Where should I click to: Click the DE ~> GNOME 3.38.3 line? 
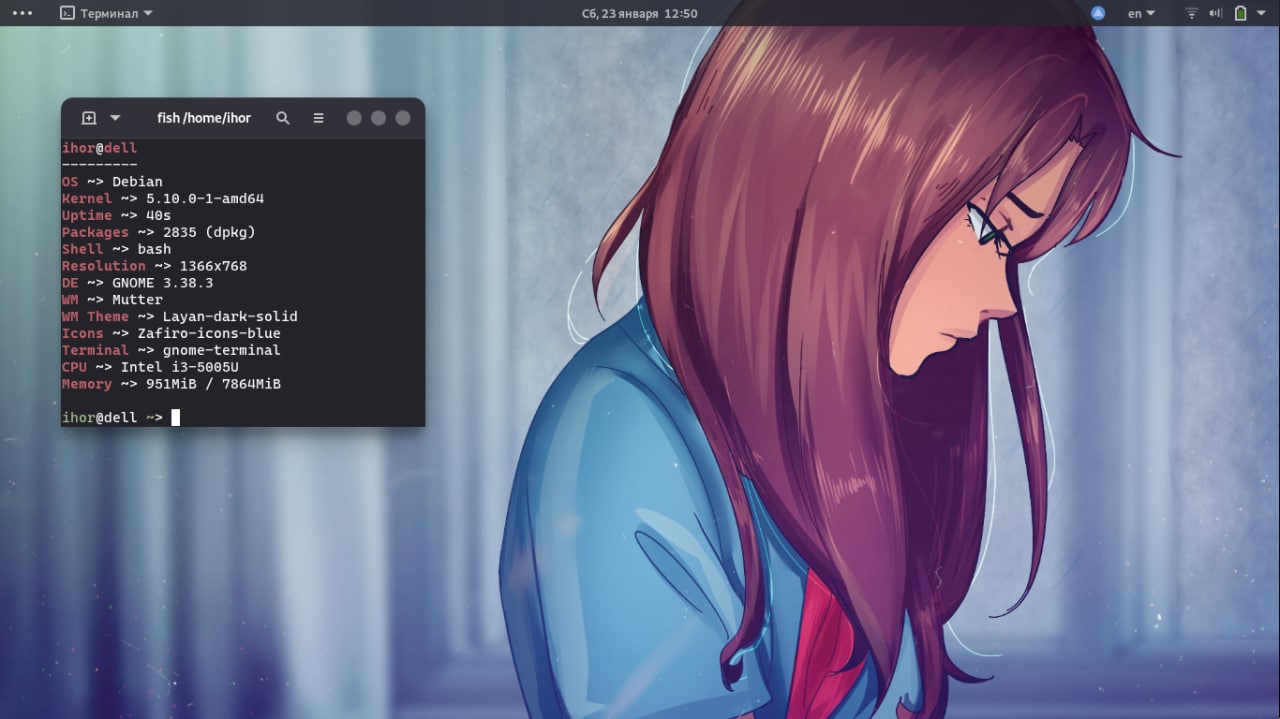137,283
